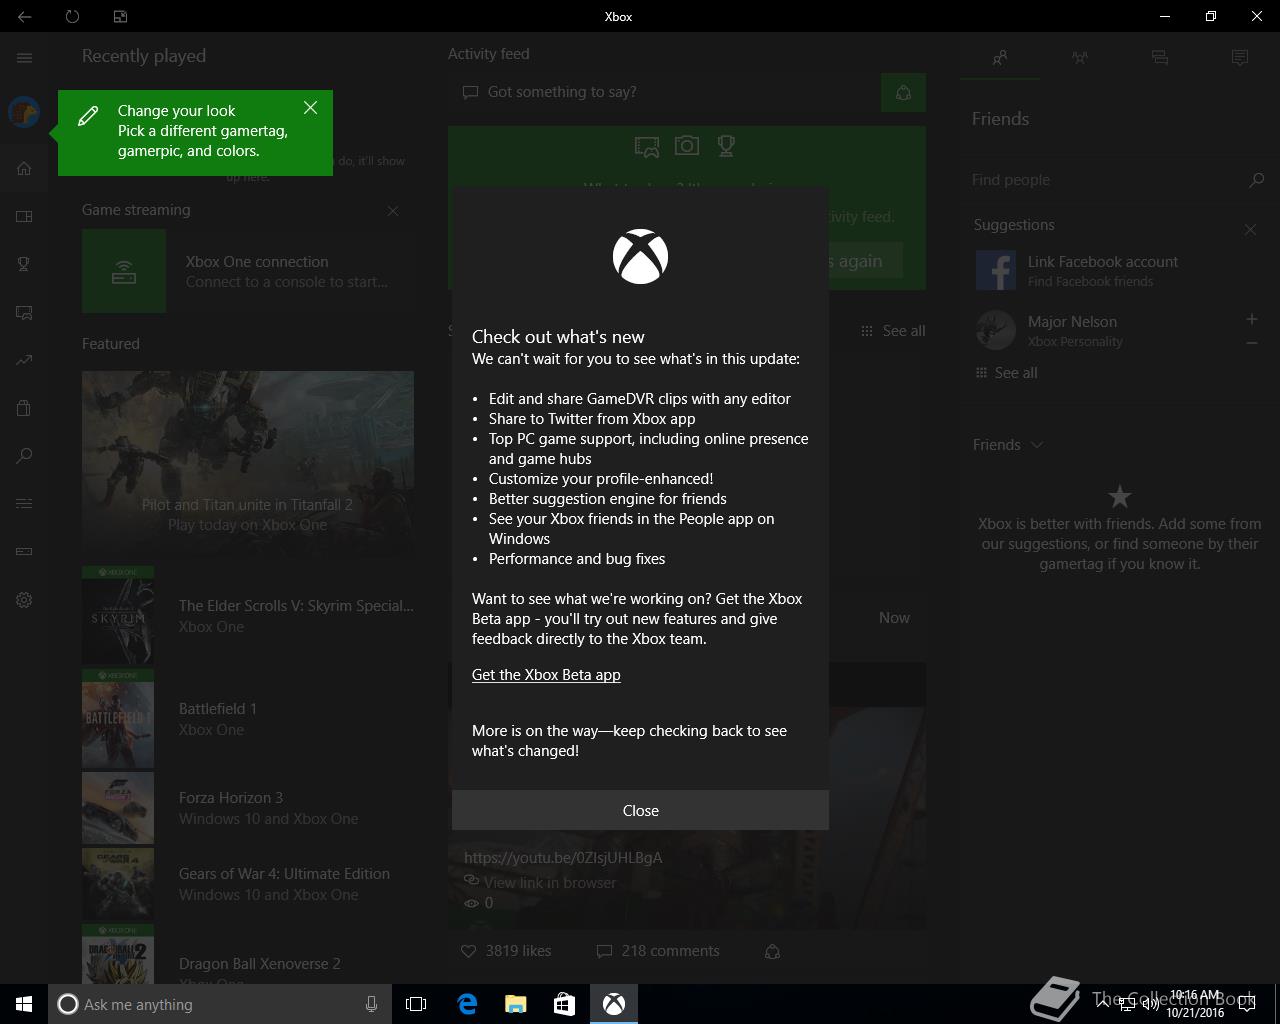Close the What's new dialog
Screen dimensions: 1280x1024
640,810
